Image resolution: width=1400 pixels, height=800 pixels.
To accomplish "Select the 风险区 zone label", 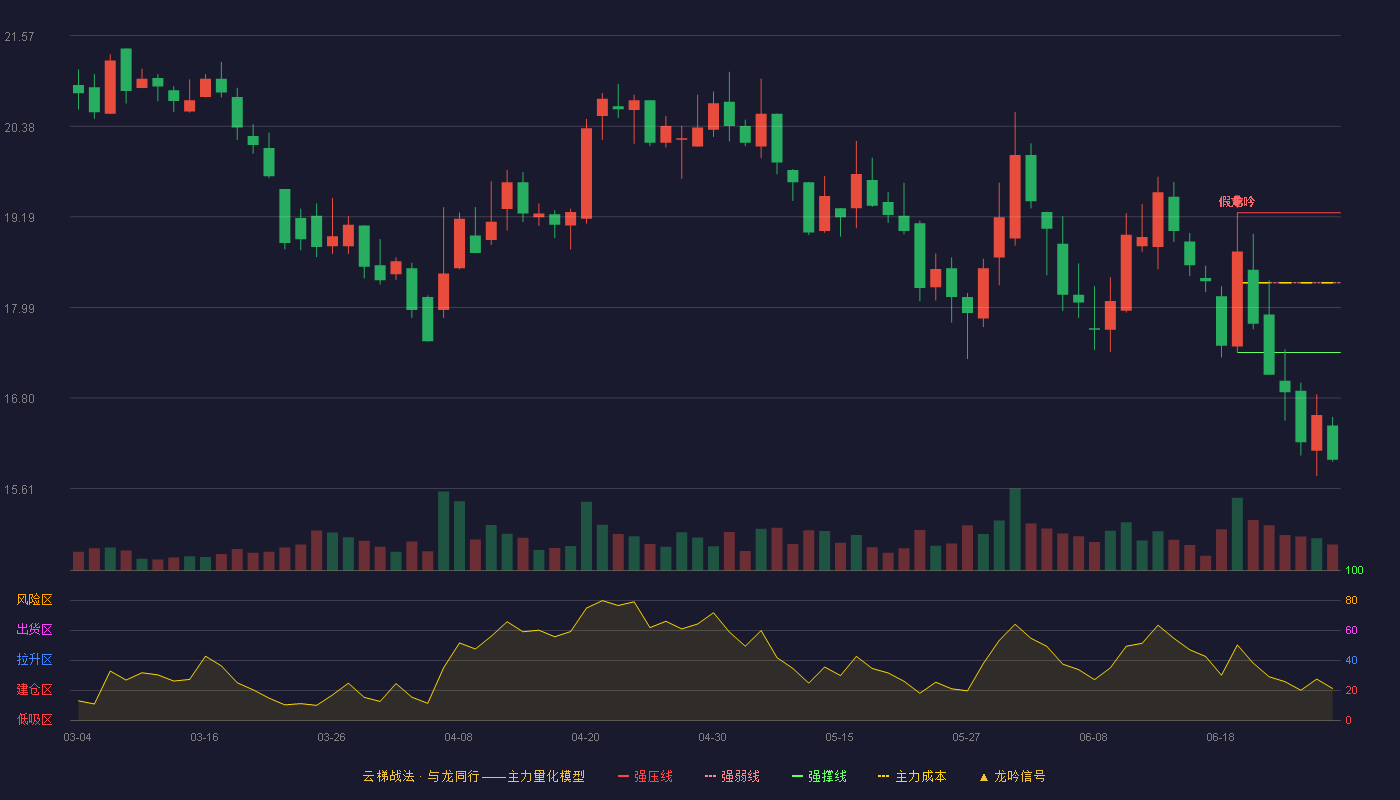I will [34, 600].
